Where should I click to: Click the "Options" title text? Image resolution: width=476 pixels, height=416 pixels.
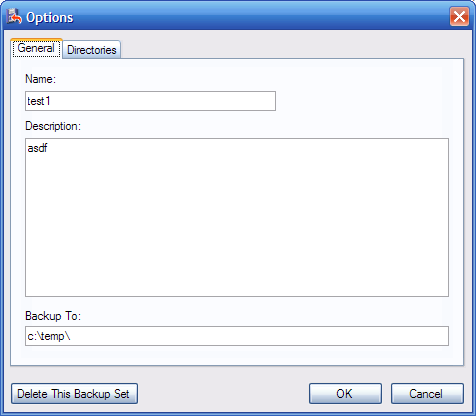[50, 18]
